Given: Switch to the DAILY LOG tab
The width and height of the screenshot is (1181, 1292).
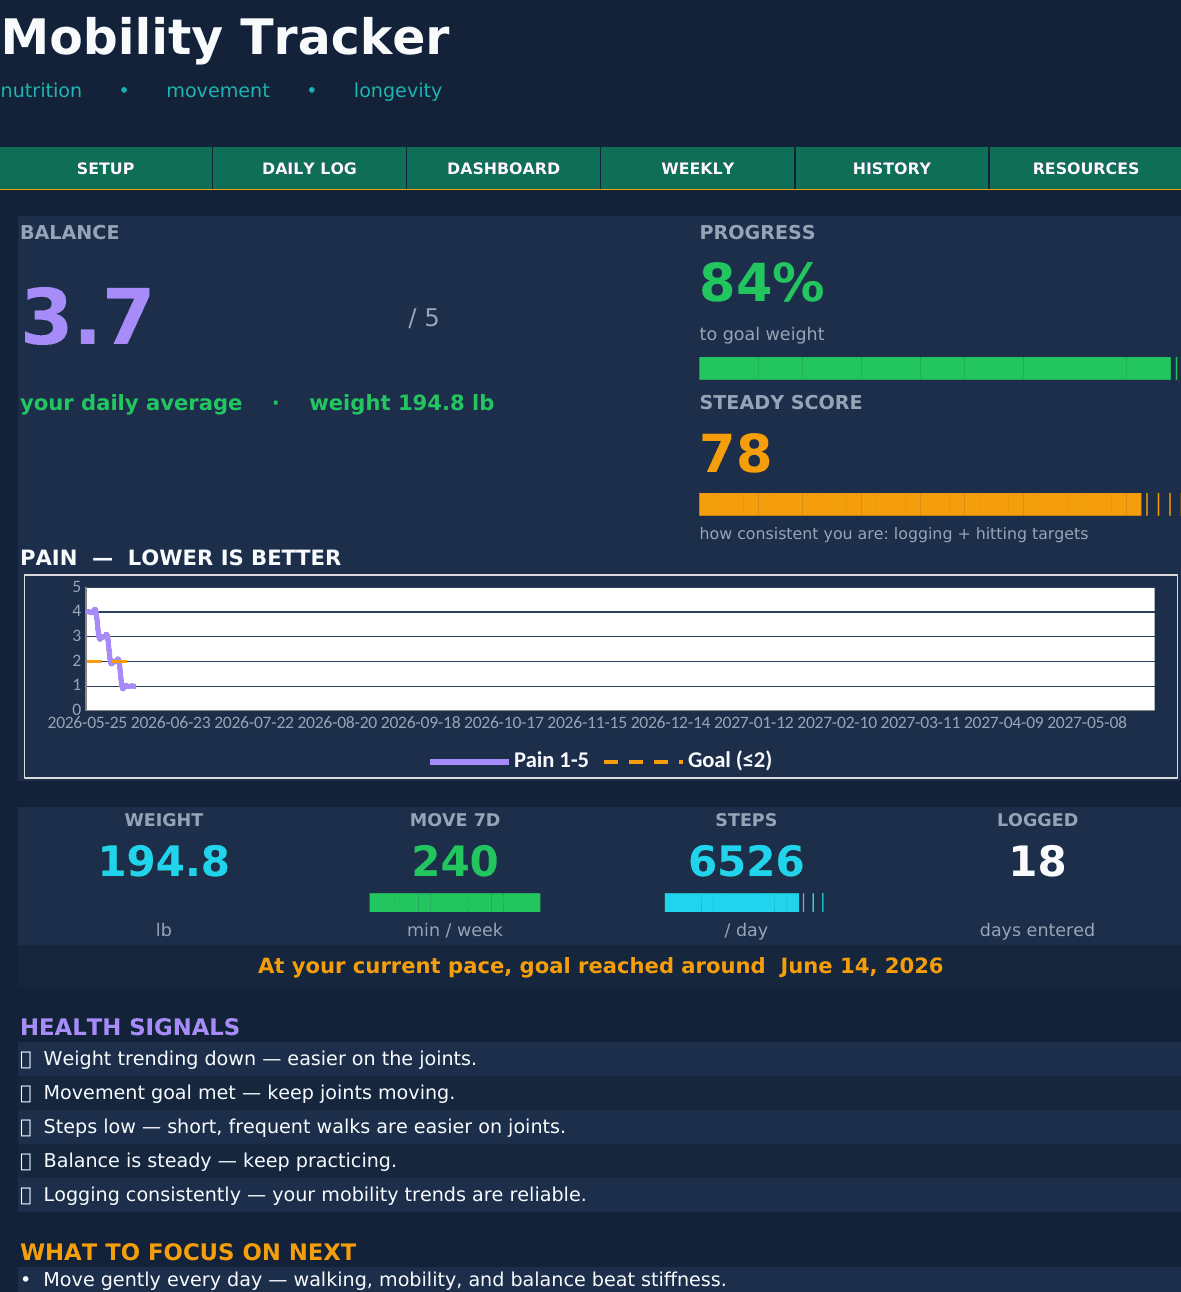Looking at the screenshot, I should coord(309,168).
